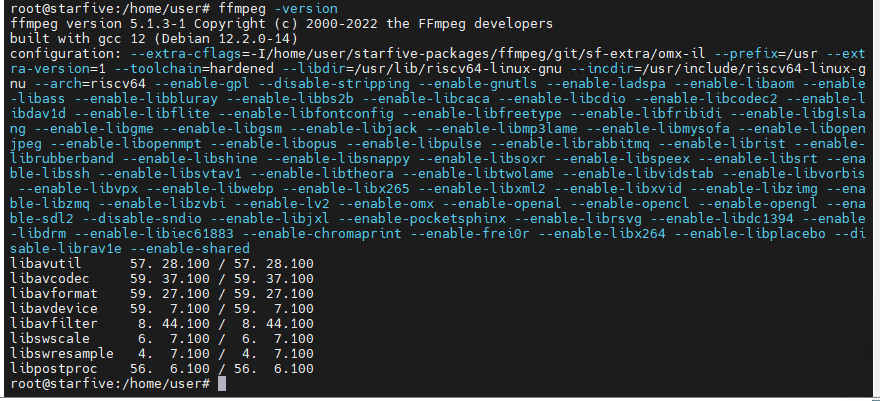This screenshot has width=880, height=401.
Task: Click the libpostproc library name
Action: point(53,368)
